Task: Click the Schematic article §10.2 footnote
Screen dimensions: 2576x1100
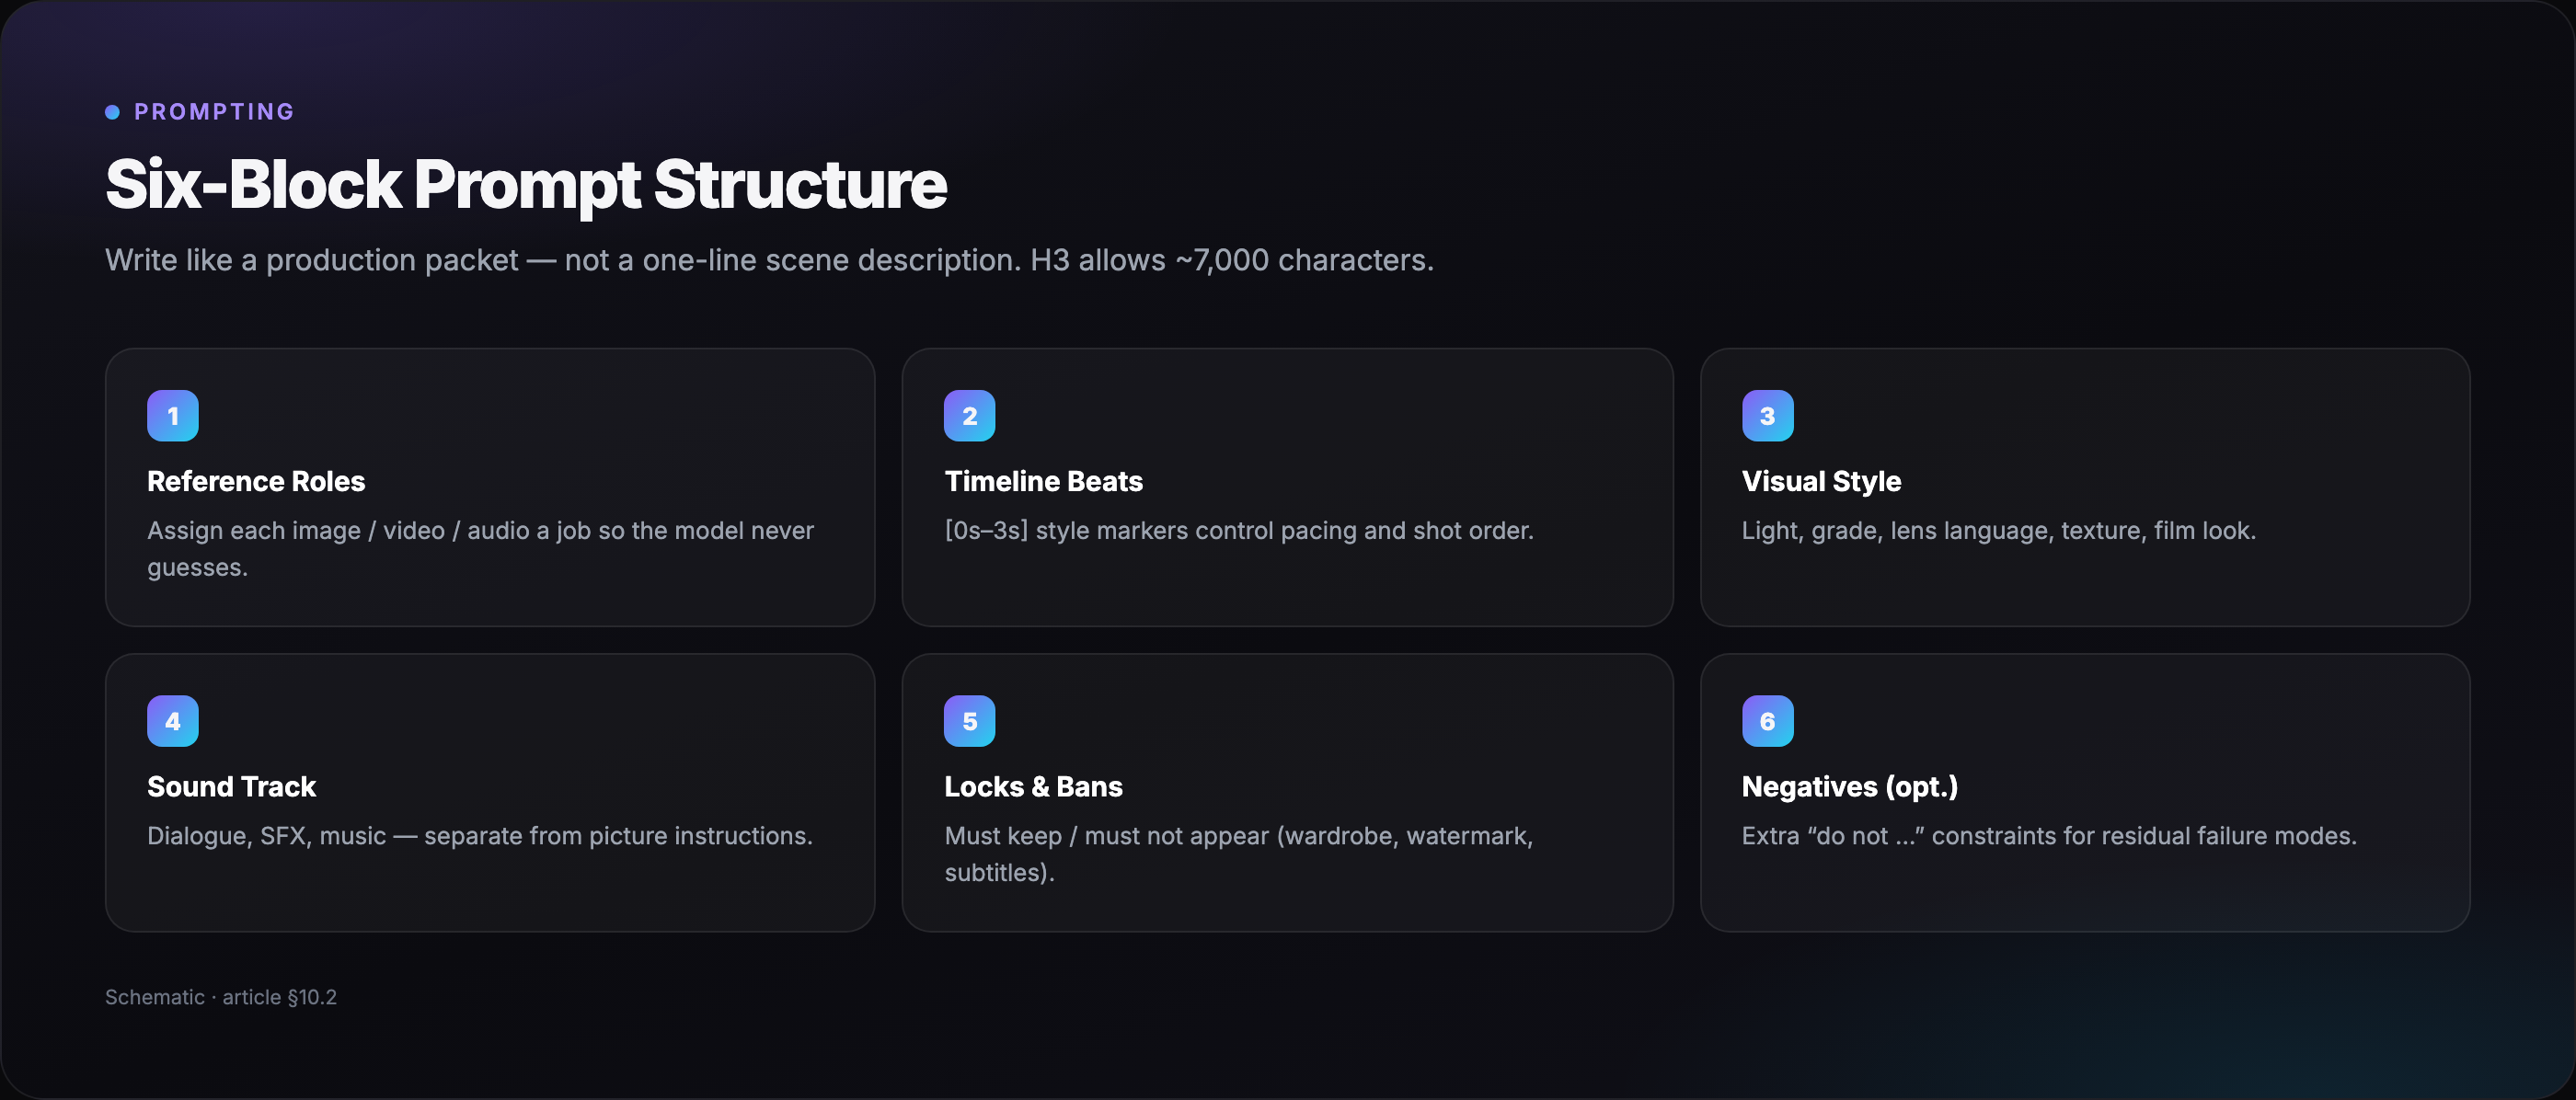Action: pos(221,997)
